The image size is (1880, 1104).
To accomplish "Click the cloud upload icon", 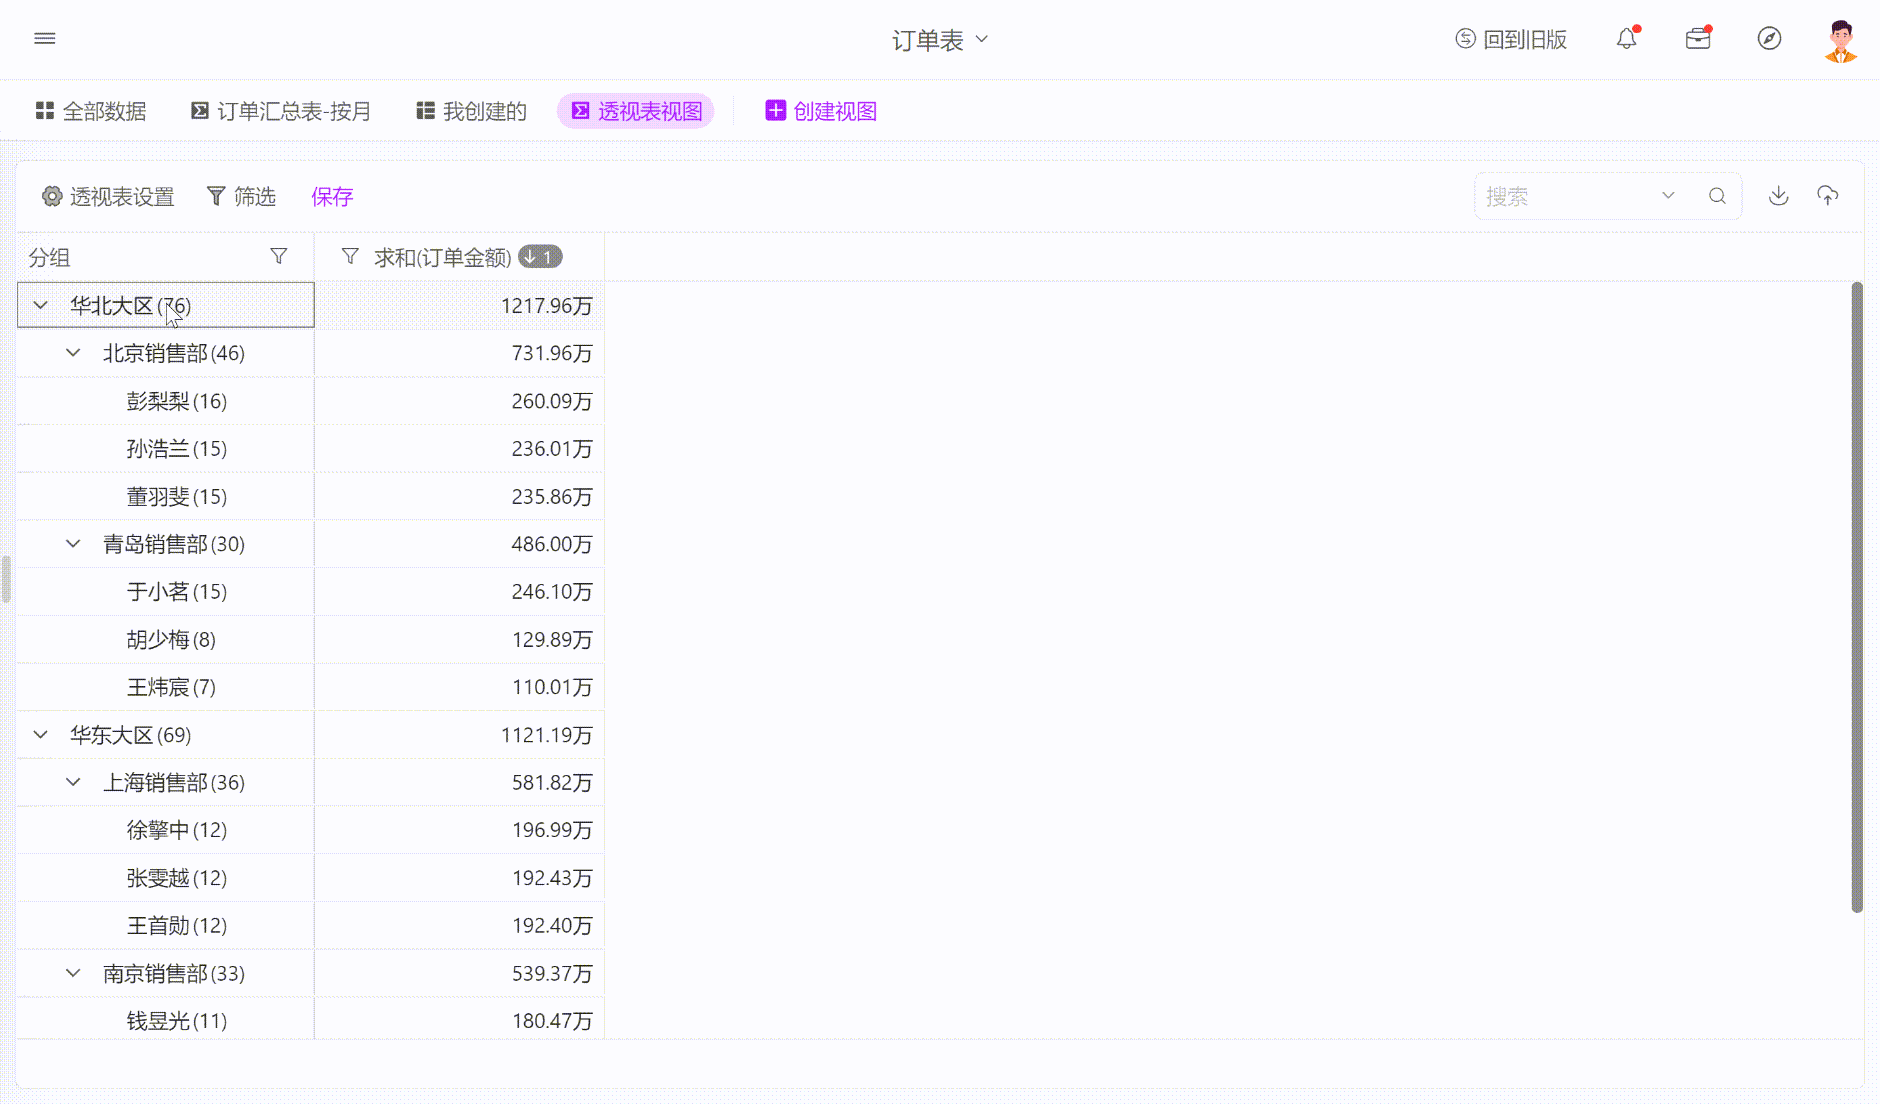I will click(1827, 196).
